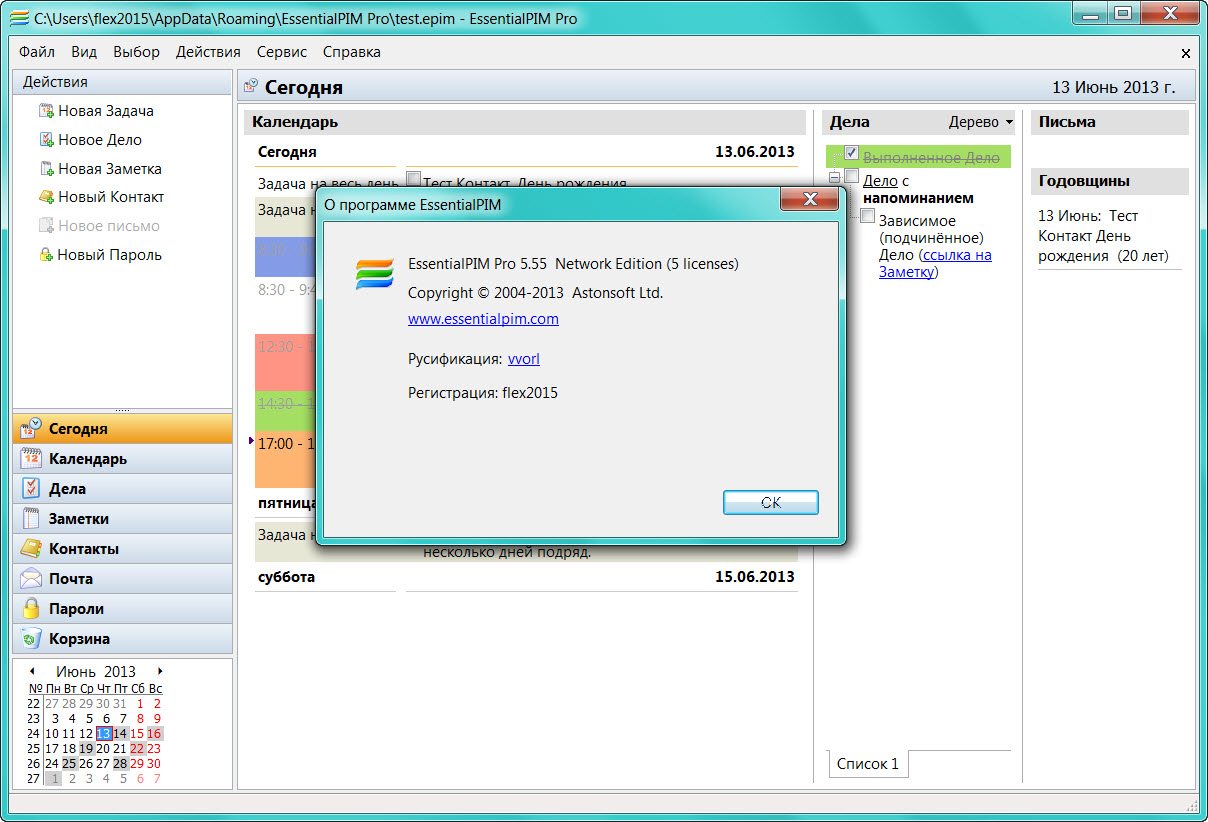Open the Сервис menu
Image resolution: width=1208 pixels, height=822 pixels.
(x=282, y=52)
